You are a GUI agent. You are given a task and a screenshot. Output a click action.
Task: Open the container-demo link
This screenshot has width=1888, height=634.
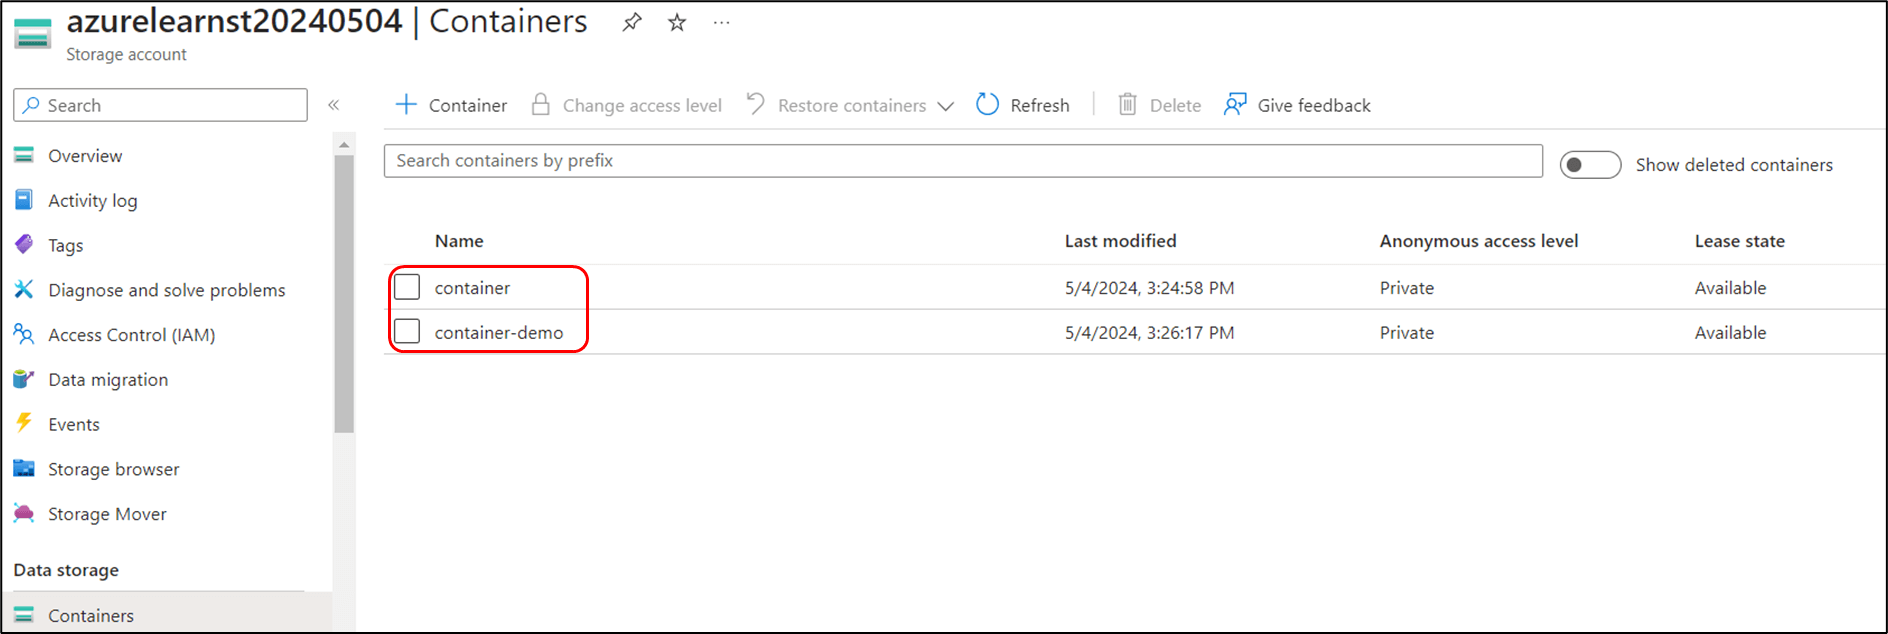(498, 333)
